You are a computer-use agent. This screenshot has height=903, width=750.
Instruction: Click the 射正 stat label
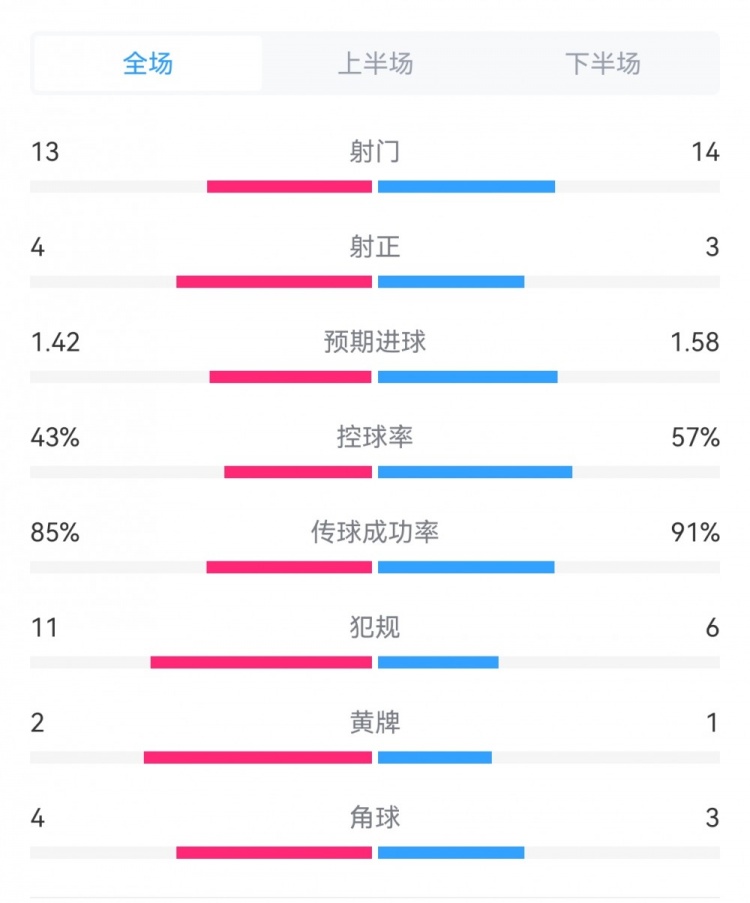click(x=375, y=247)
